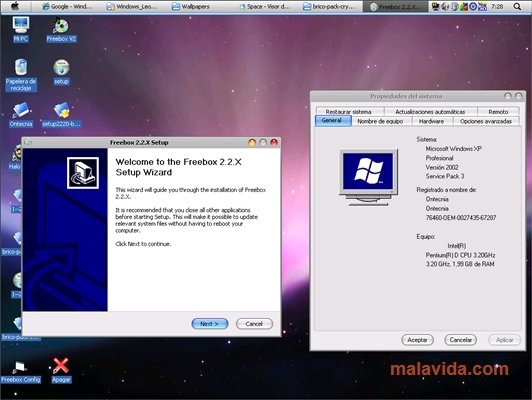The width and height of the screenshot is (532, 400).
Task: Open the Mi PC desktop icon
Action: pyautogui.click(x=21, y=29)
